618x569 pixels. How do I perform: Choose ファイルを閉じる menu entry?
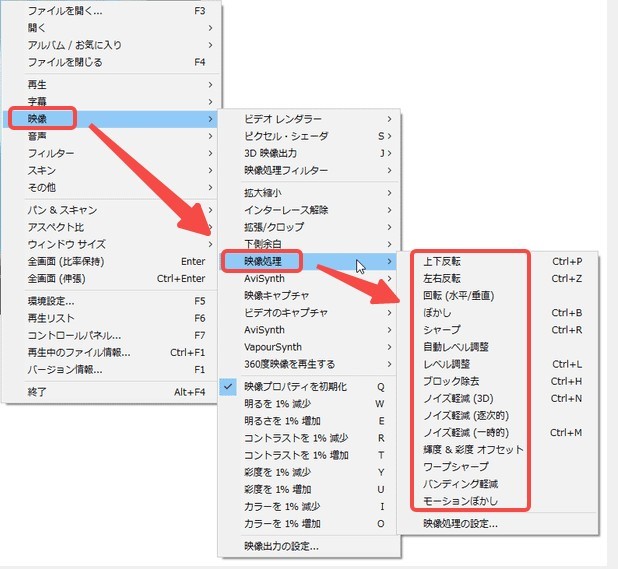pyautogui.click(x=110, y=62)
